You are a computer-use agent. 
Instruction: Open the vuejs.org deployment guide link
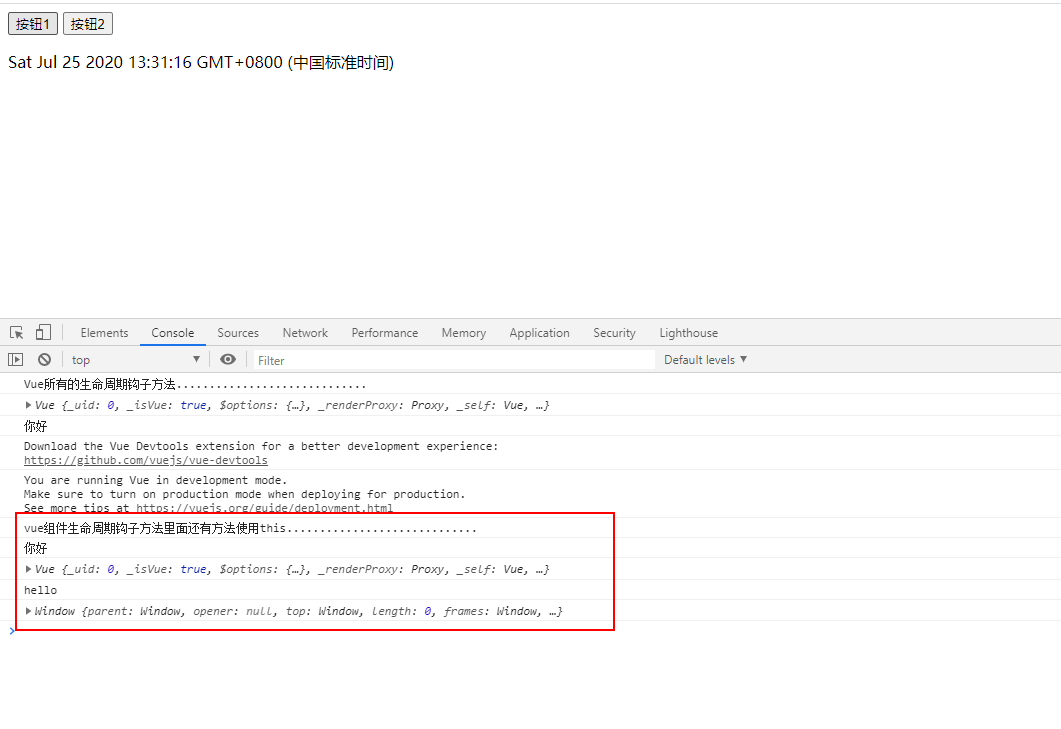coord(264,508)
